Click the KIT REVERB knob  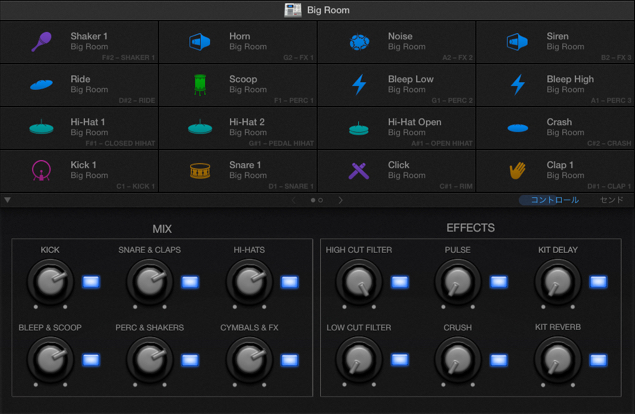(558, 359)
